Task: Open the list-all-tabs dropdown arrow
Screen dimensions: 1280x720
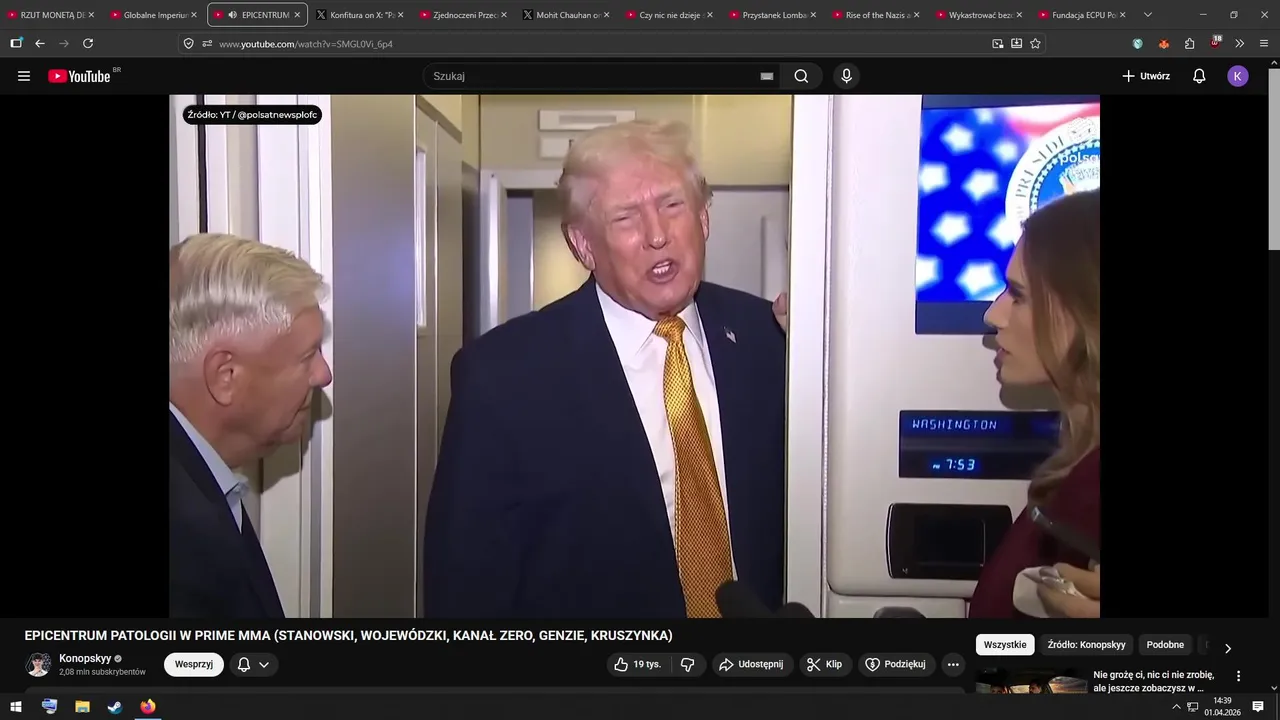Action: tap(1147, 15)
